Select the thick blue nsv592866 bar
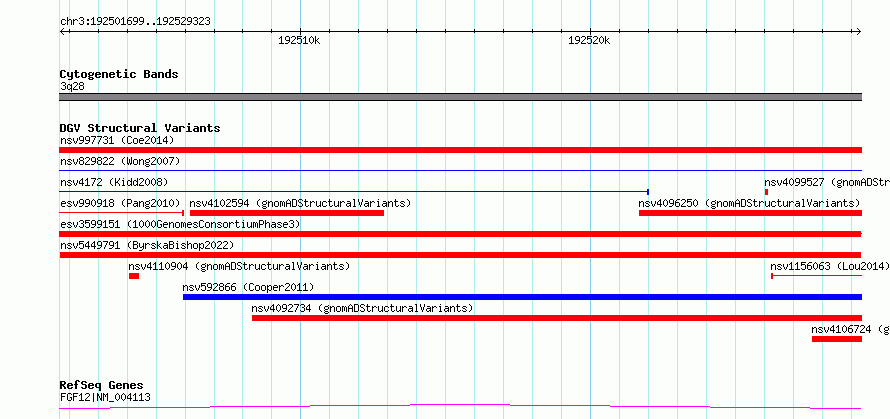This screenshot has height=419, width=890. 522,297
